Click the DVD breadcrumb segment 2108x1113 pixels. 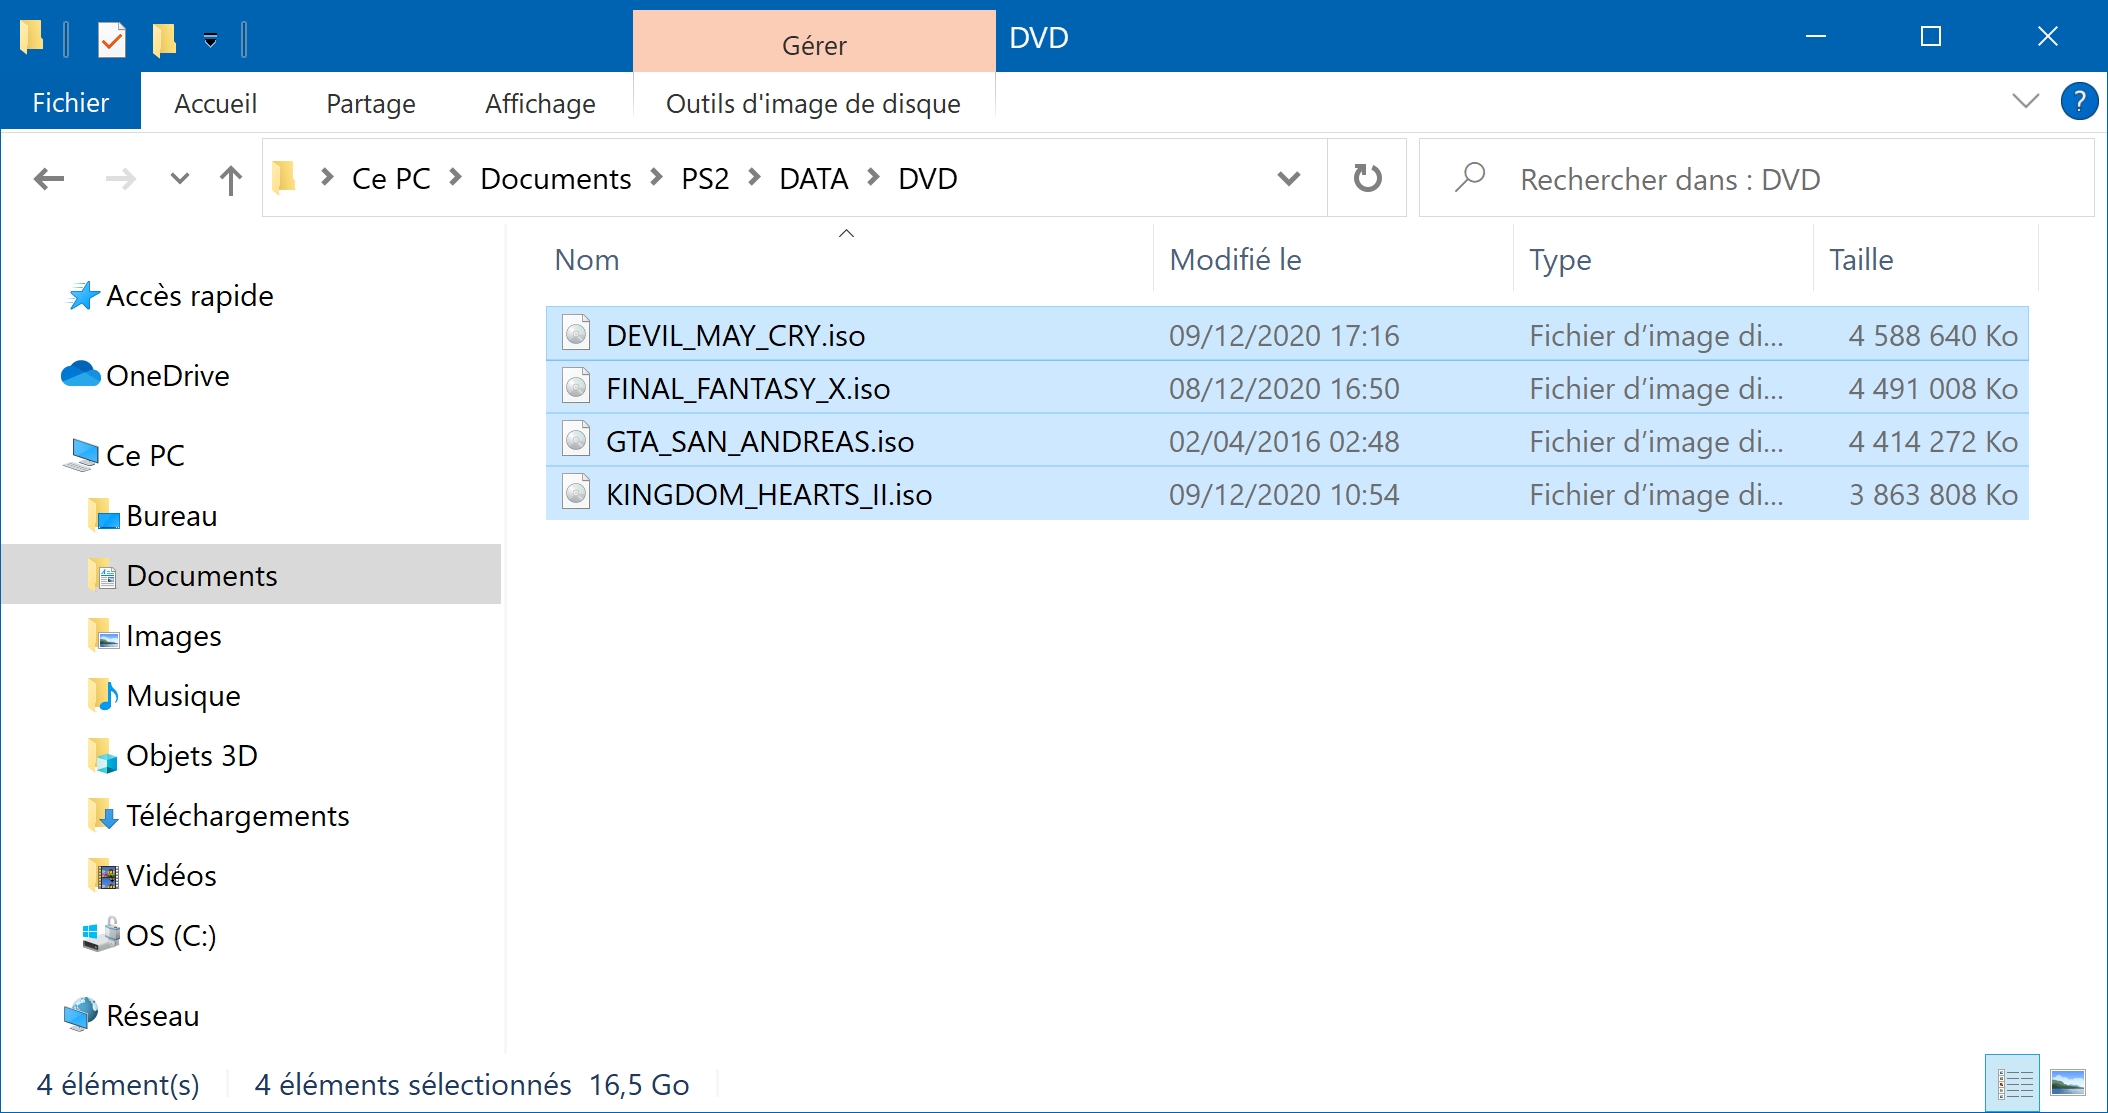click(x=928, y=179)
